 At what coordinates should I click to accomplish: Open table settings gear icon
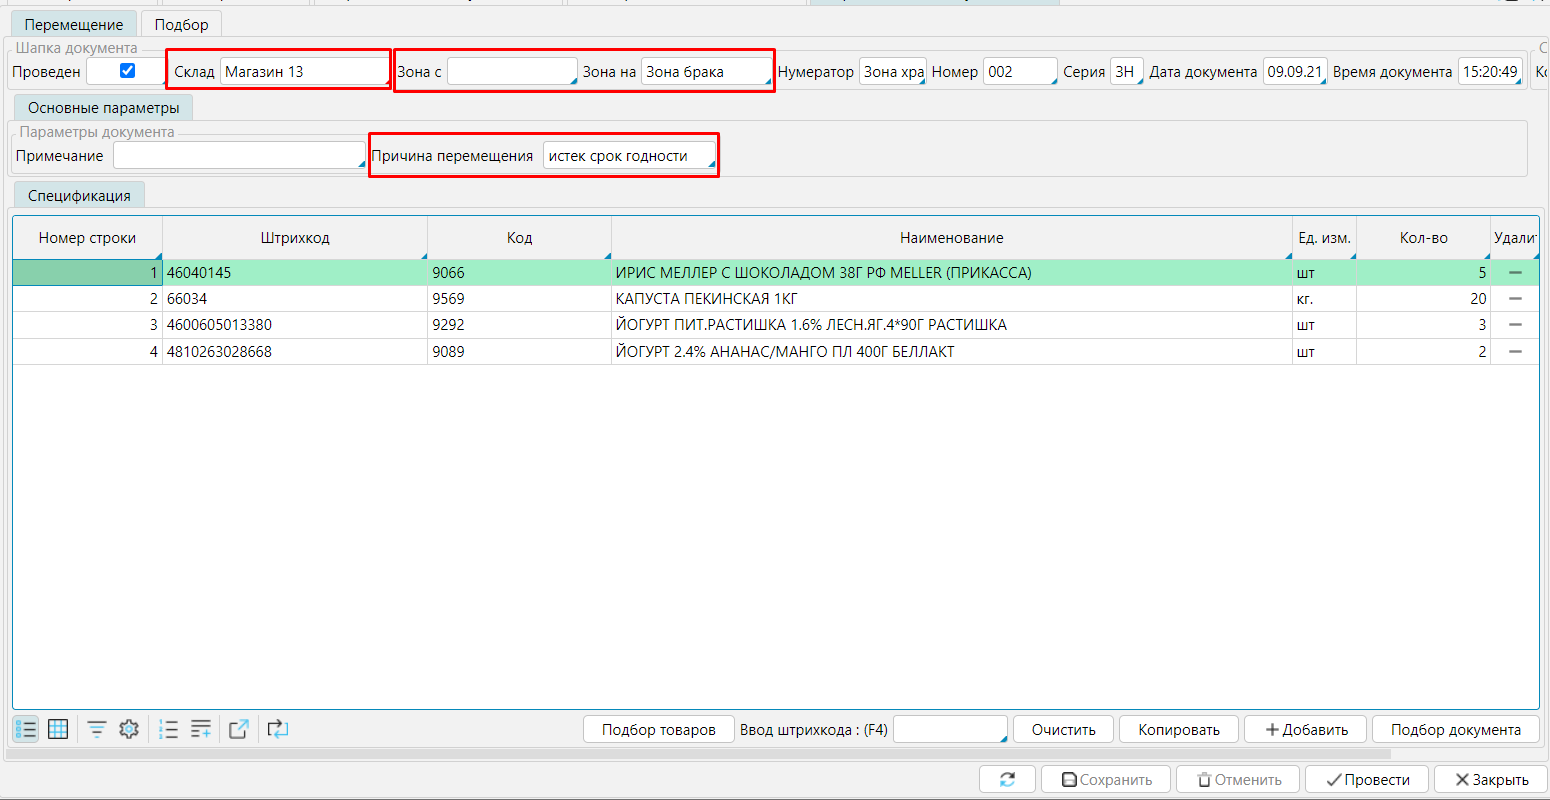129,729
